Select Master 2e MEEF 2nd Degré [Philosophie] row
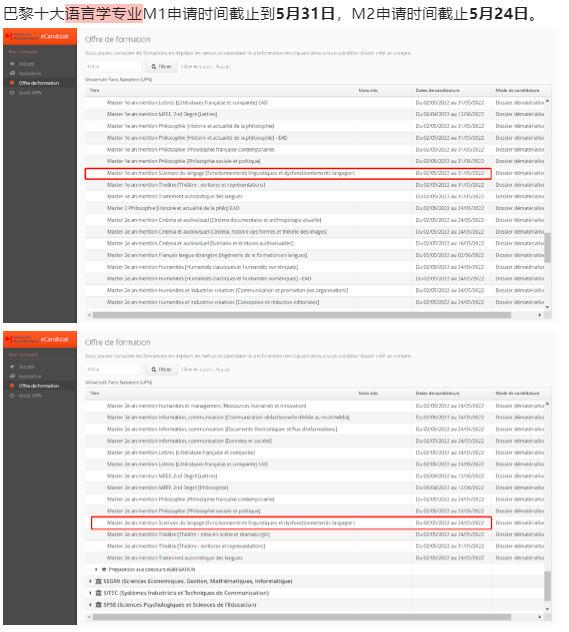The width and height of the screenshot is (569, 632). pos(315,488)
